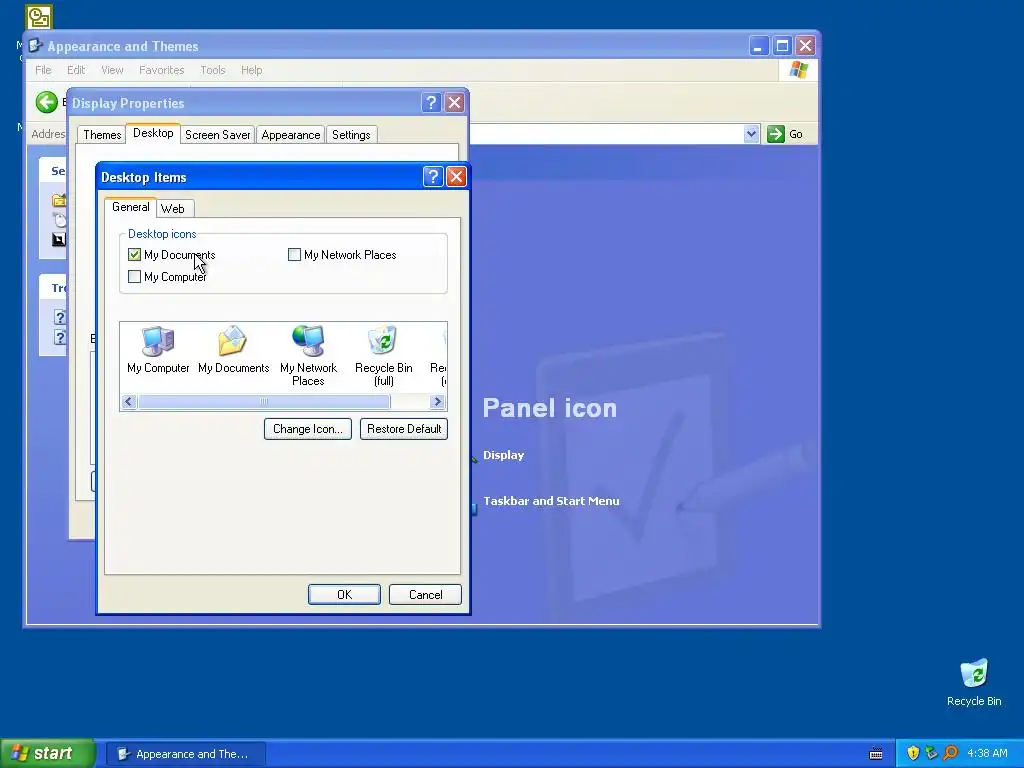This screenshot has width=1024, height=768.
Task: Open the Help menu
Action: click(x=251, y=70)
